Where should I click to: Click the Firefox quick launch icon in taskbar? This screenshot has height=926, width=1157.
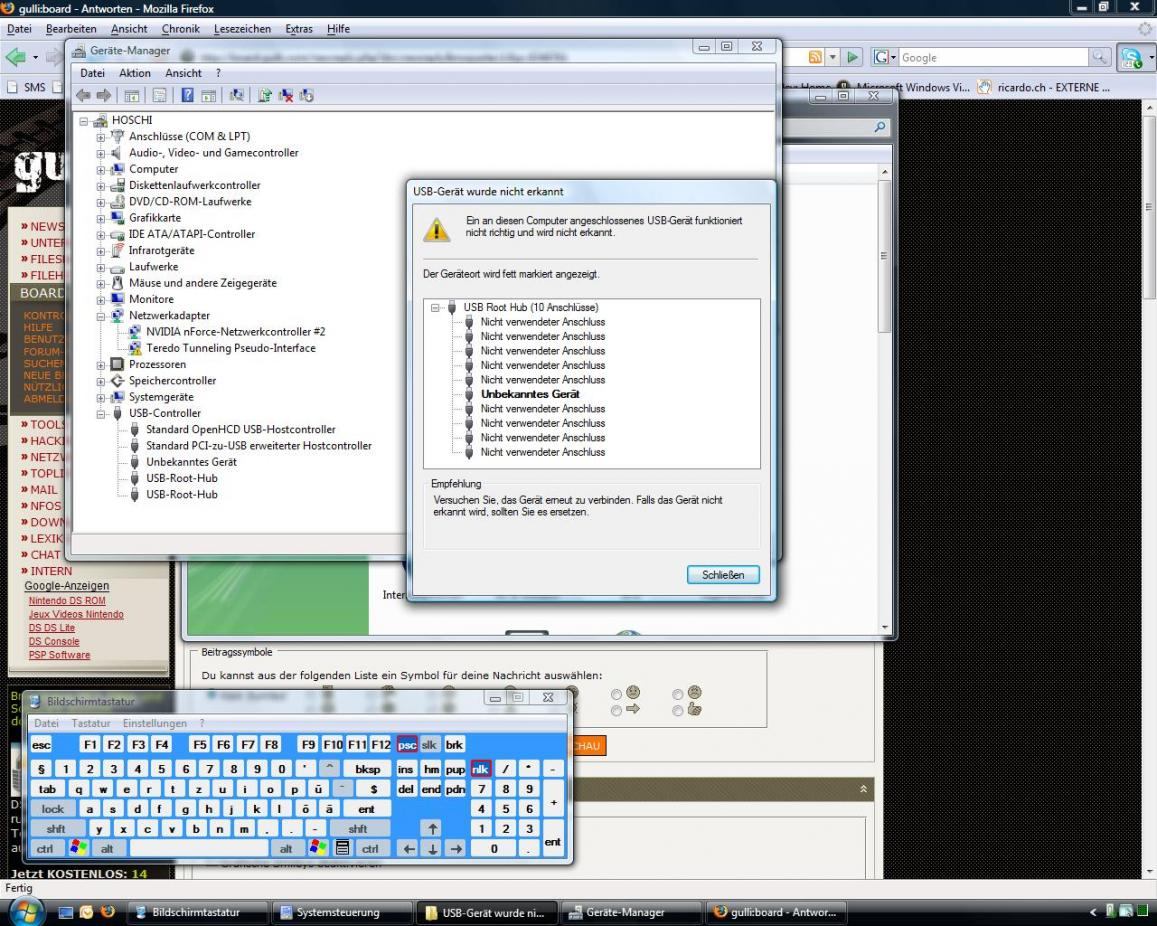pos(108,912)
